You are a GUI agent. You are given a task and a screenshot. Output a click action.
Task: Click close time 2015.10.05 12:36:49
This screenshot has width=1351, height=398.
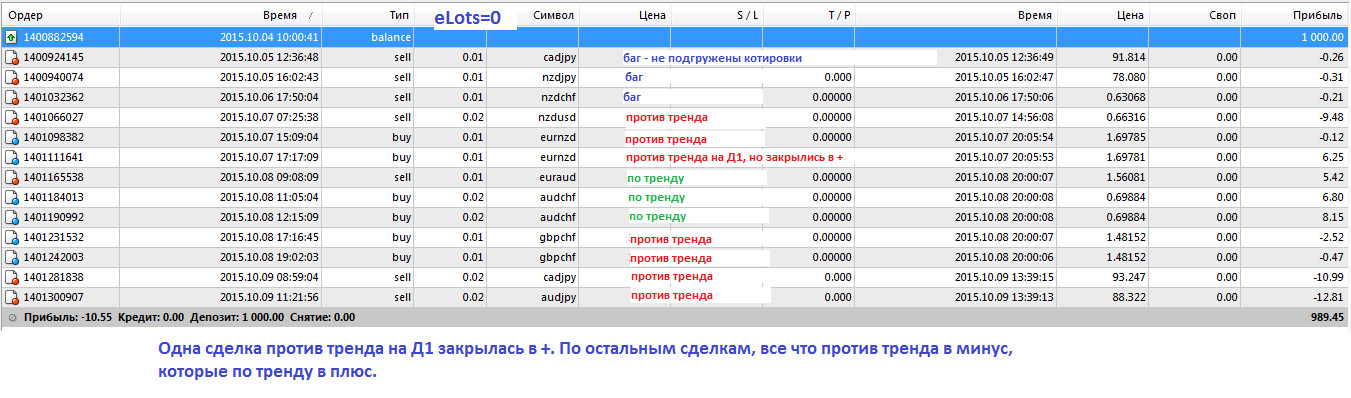pyautogui.click(x=1004, y=57)
